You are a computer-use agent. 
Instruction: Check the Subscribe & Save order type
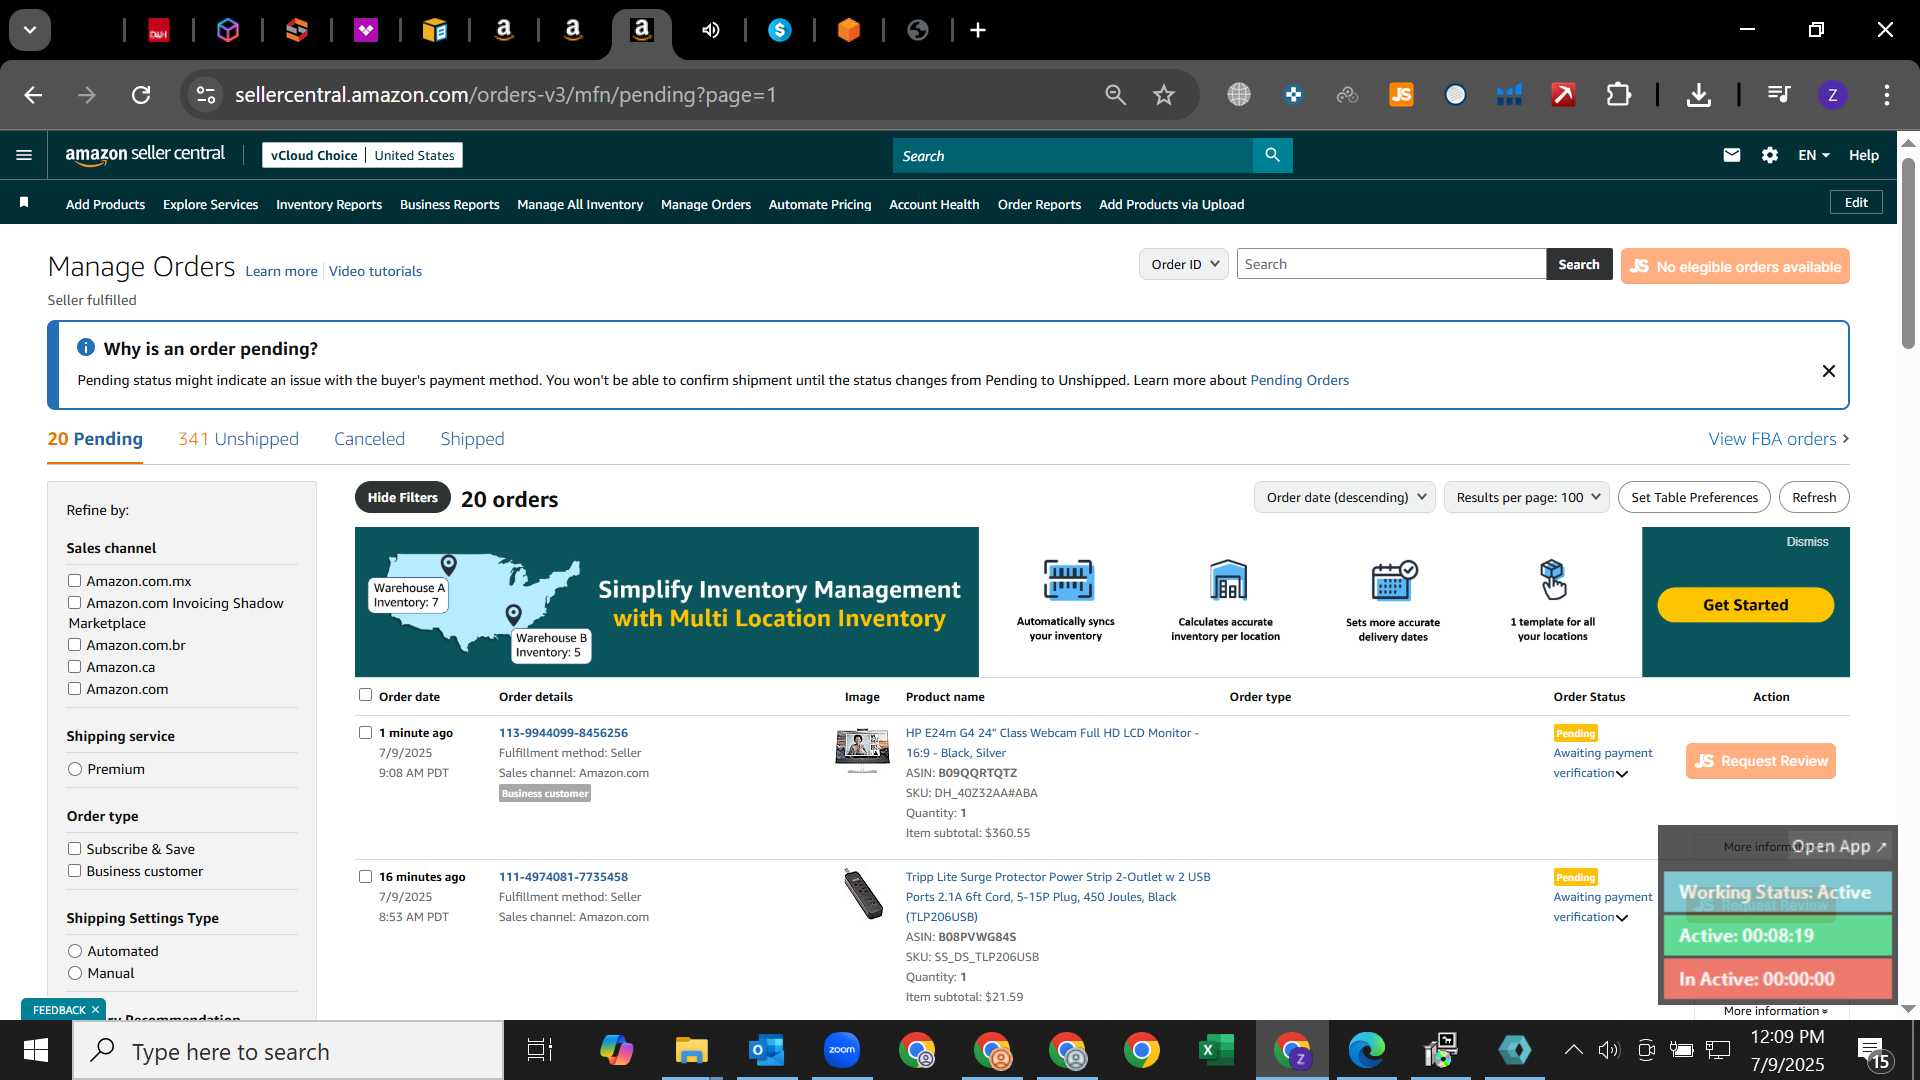point(74,848)
